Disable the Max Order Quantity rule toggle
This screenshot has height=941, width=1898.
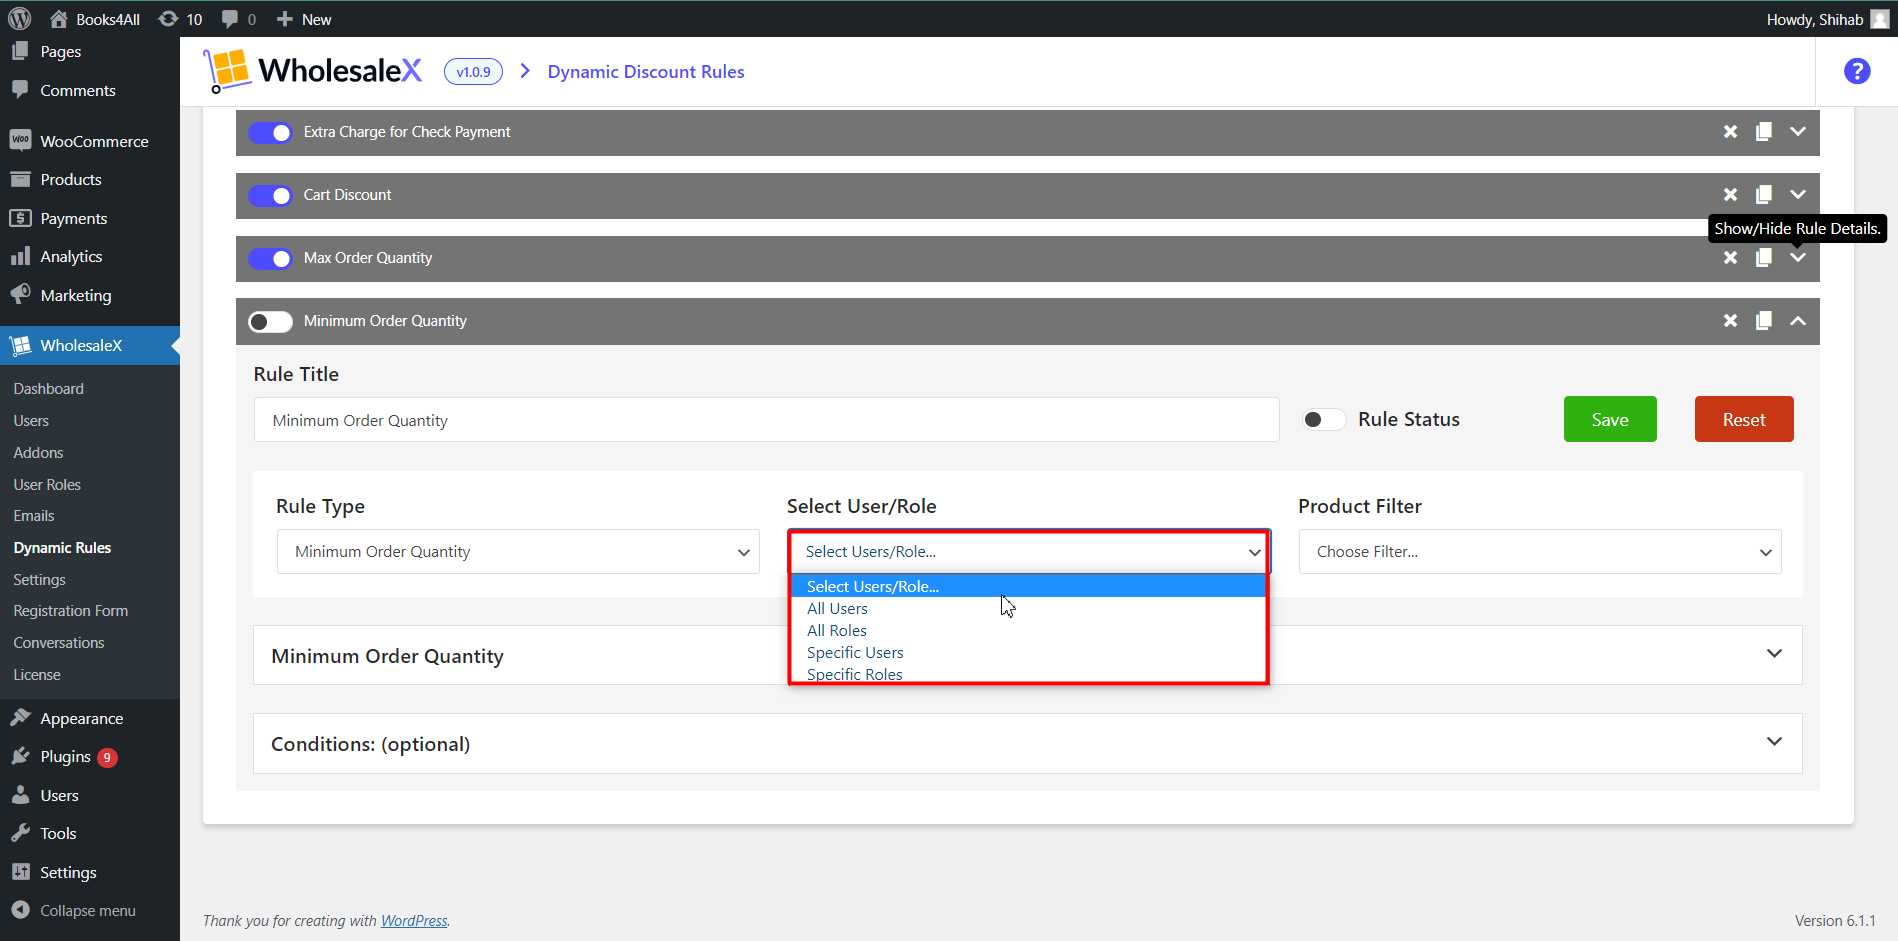pyautogui.click(x=270, y=258)
